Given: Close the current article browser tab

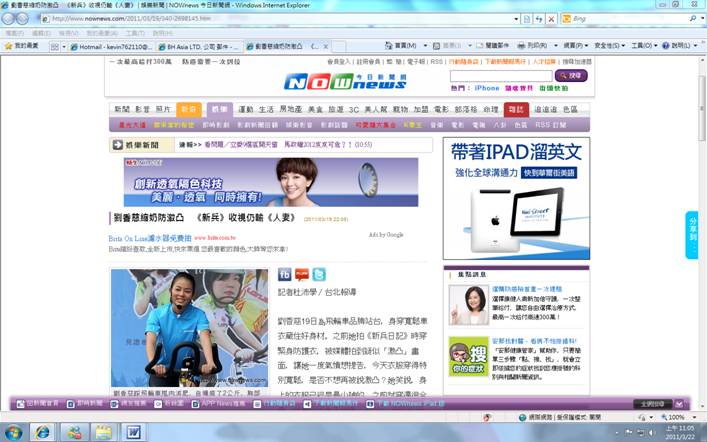Looking at the screenshot, I should pos(326,46).
